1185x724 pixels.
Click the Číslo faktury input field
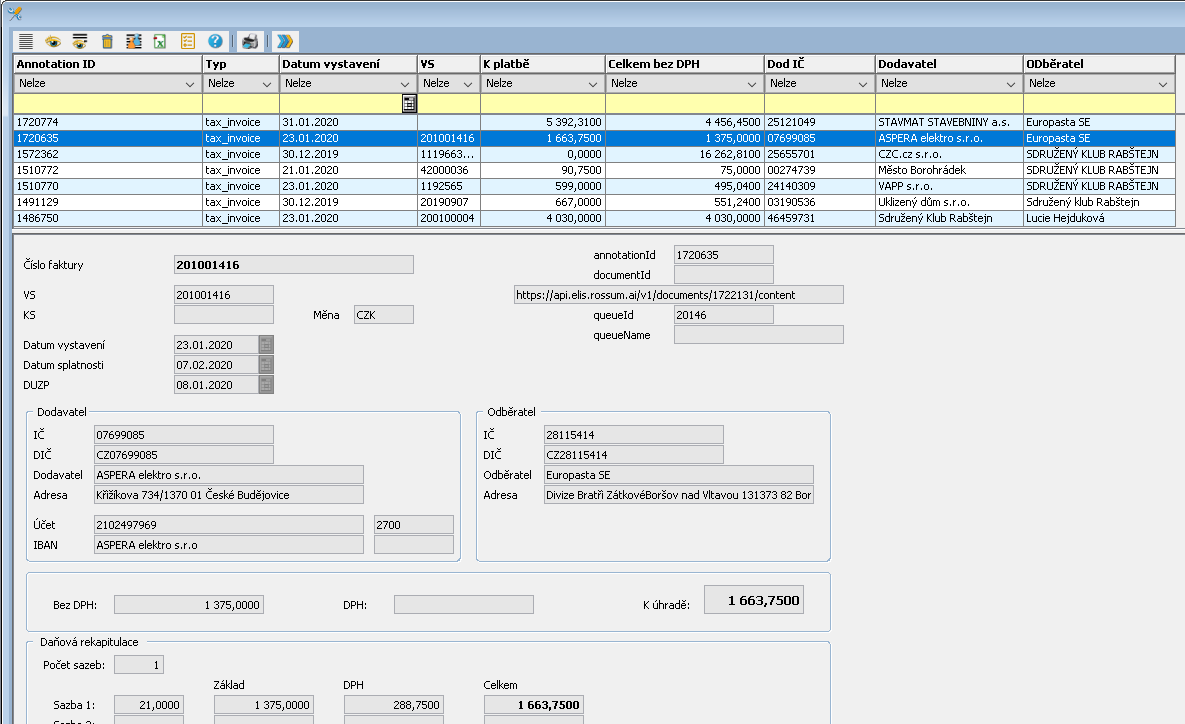point(293,265)
